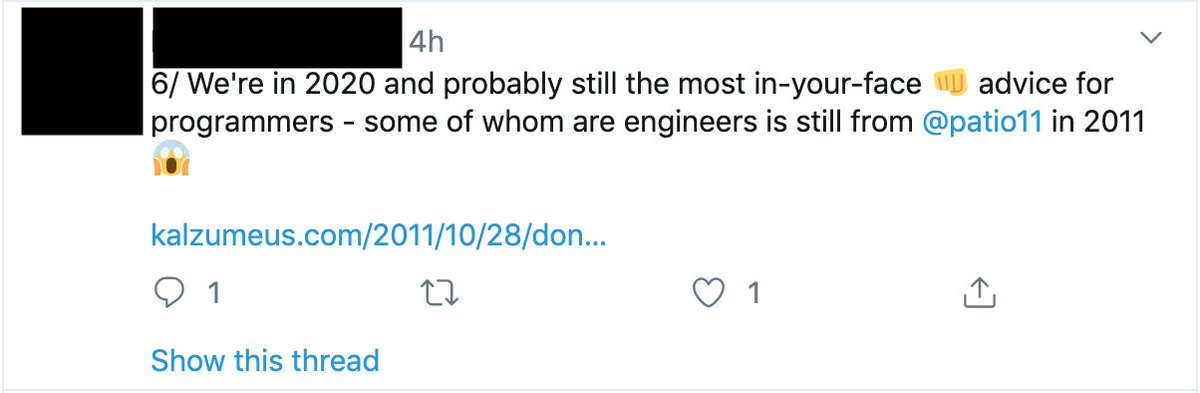
Task: Click the phrase 'in-your-face' in tweet
Action: tap(836, 84)
